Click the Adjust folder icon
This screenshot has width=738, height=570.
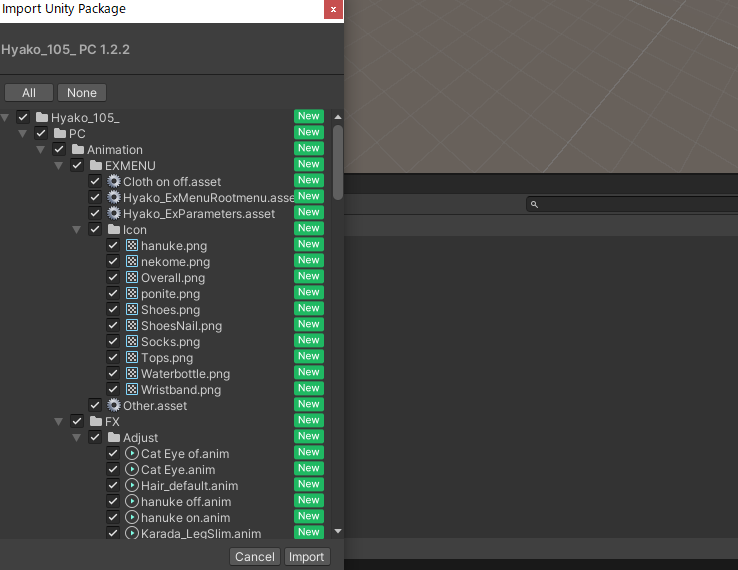point(114,437)
